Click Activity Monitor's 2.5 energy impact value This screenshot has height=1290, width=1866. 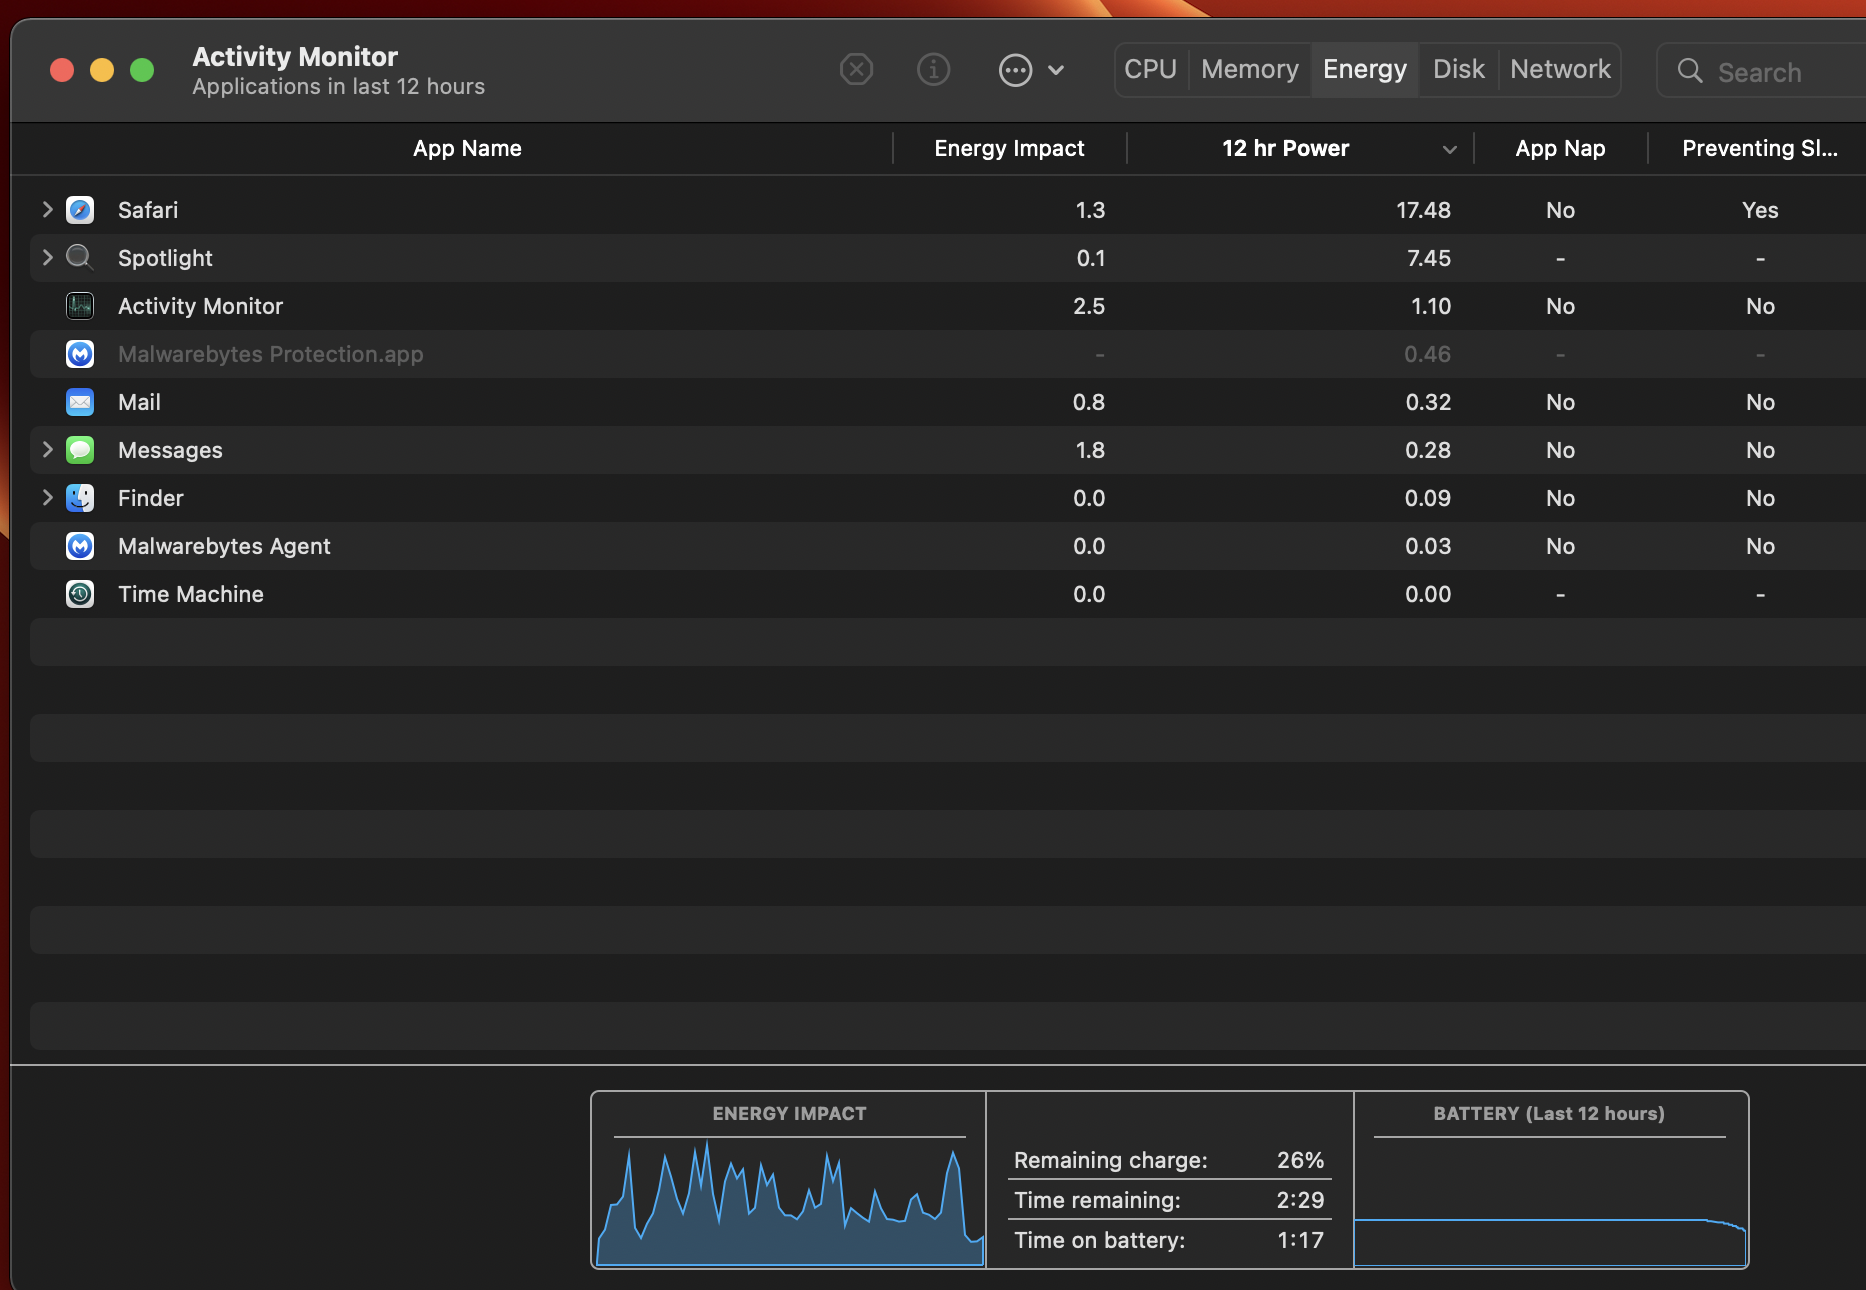1089,306
